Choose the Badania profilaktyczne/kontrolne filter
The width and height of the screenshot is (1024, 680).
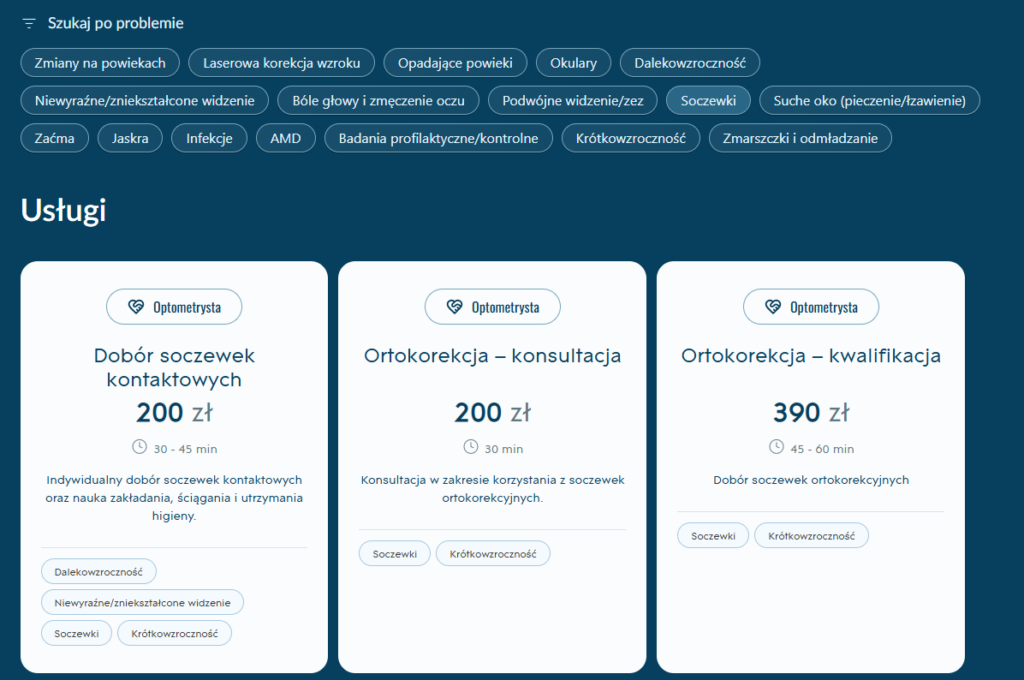tap(438, 138)
